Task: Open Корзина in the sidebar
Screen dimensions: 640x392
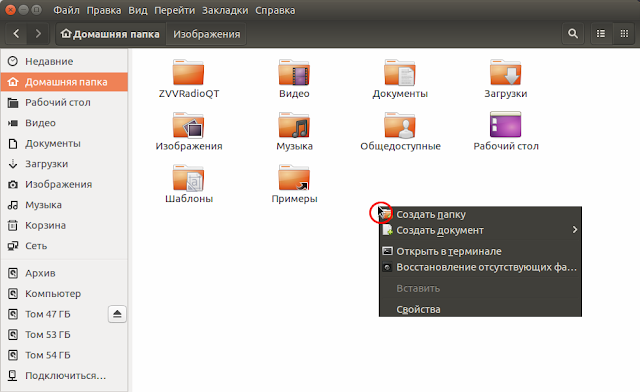Action: coord(64,225)
